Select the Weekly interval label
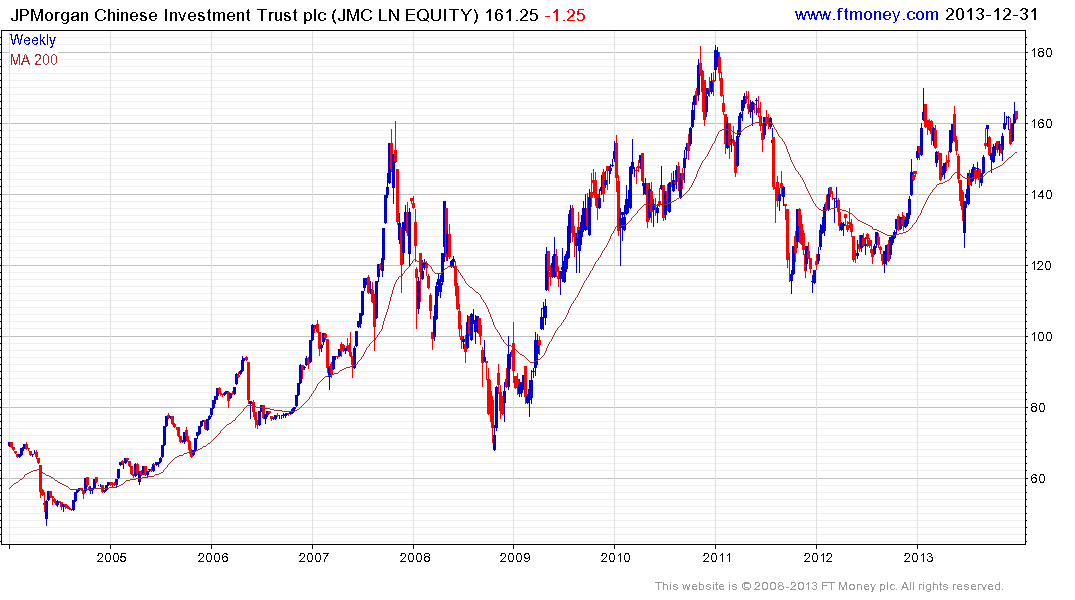The image size is (1075, 600). tap(33, 40)
